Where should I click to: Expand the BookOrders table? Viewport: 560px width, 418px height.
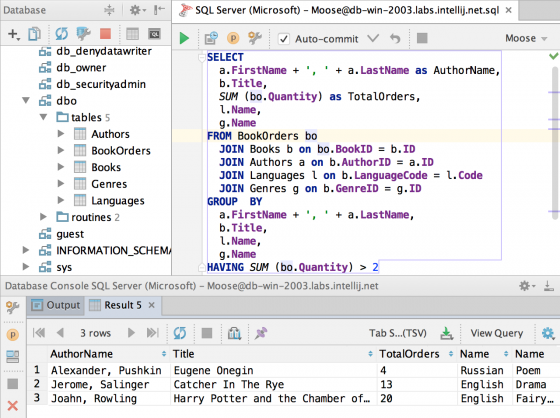[x=61, y=150]
